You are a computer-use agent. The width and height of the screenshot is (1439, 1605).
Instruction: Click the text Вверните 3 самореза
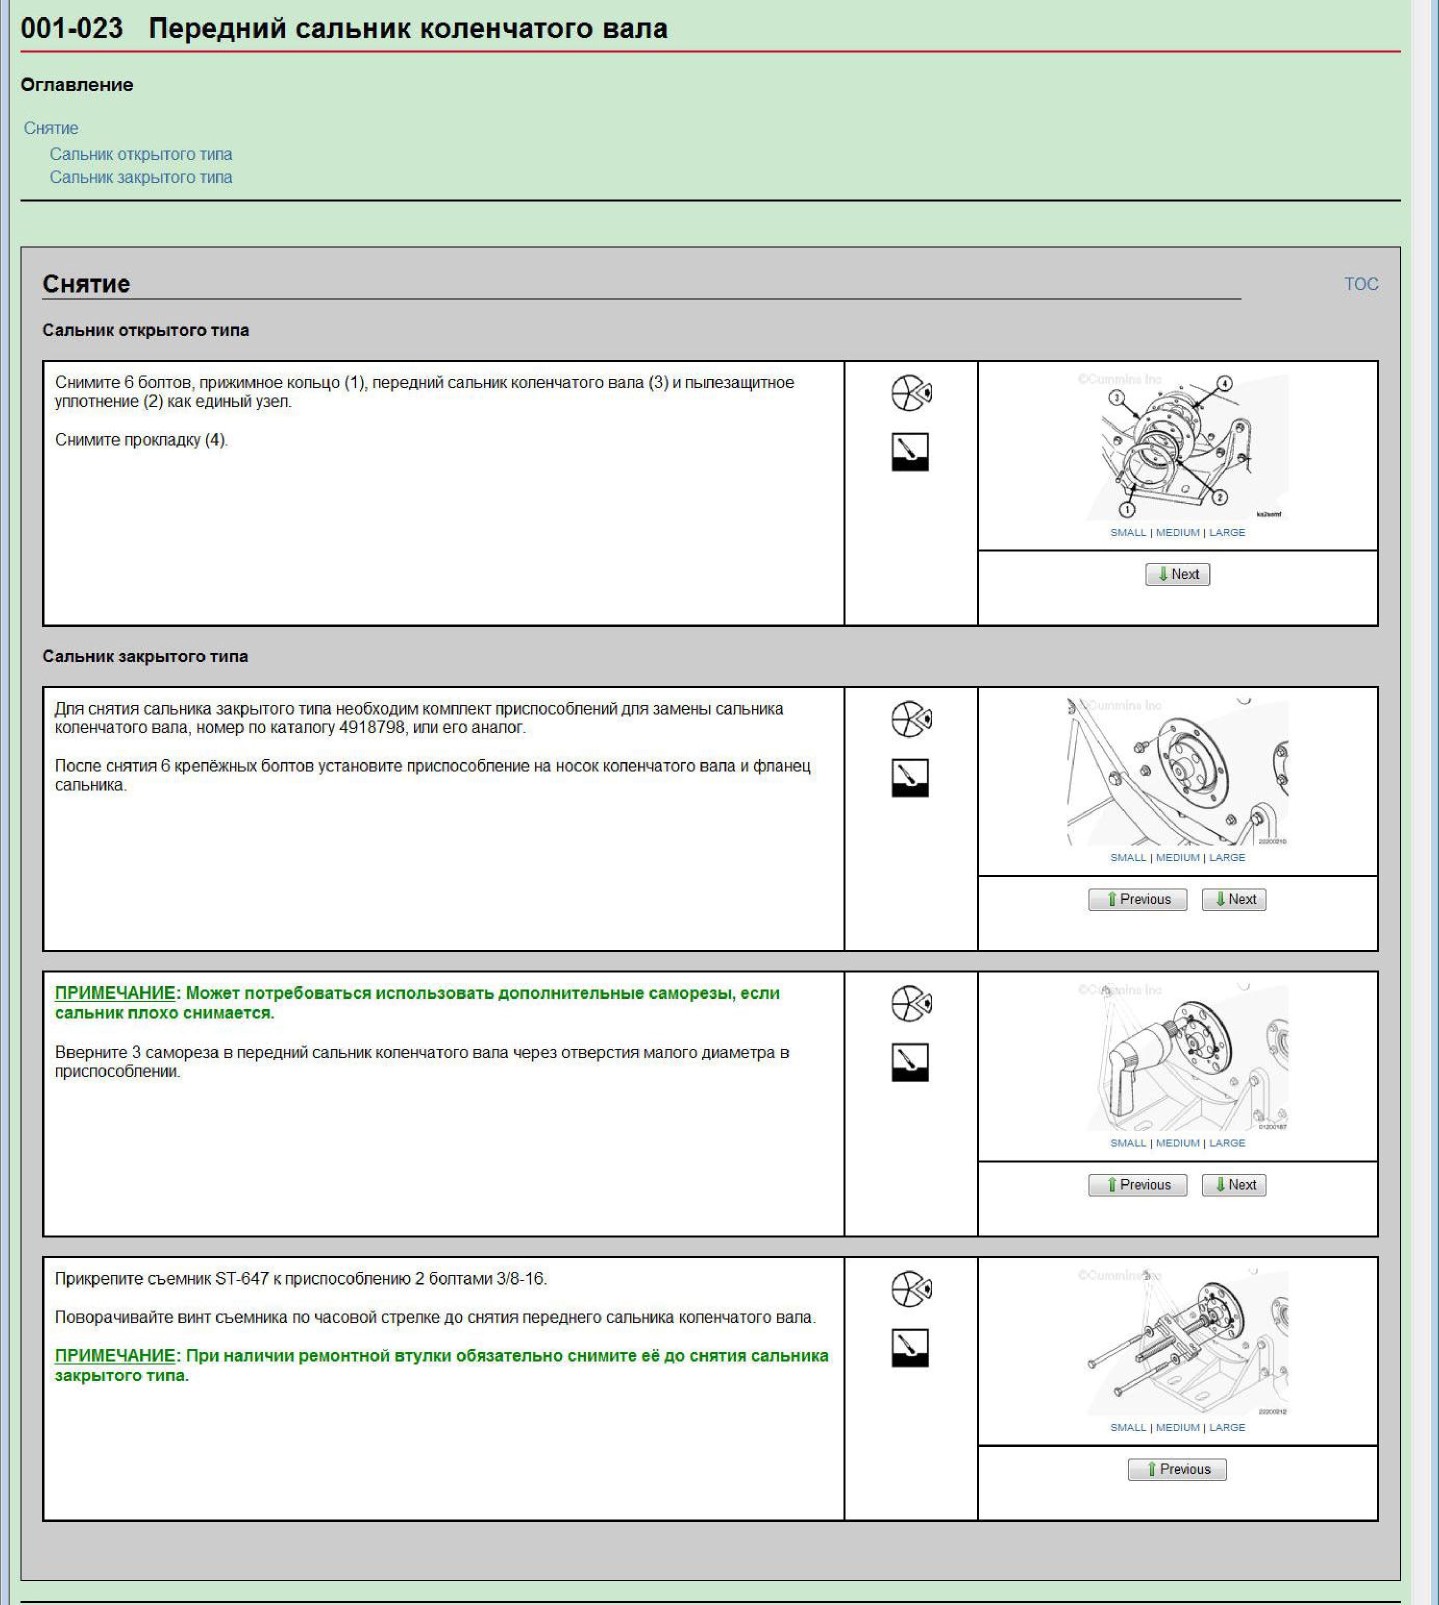click(x=422, y=1062)
